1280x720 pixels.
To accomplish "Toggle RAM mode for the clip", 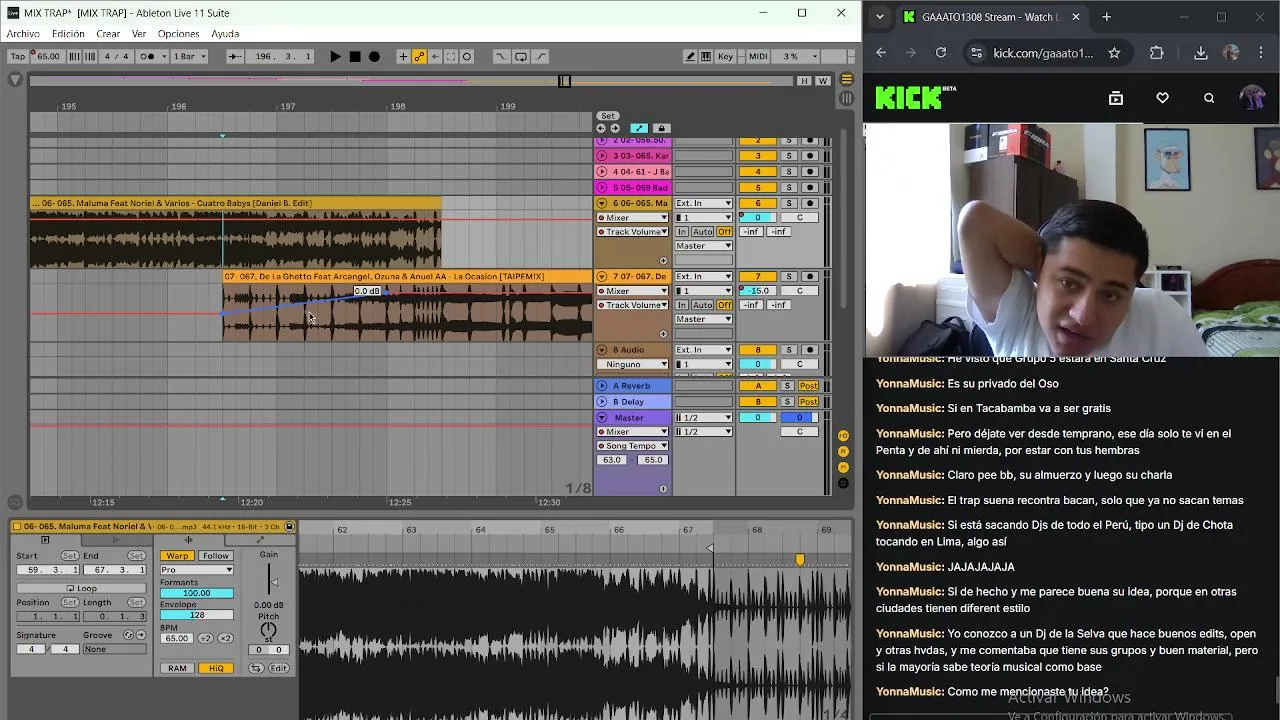I will click(177, 668).
